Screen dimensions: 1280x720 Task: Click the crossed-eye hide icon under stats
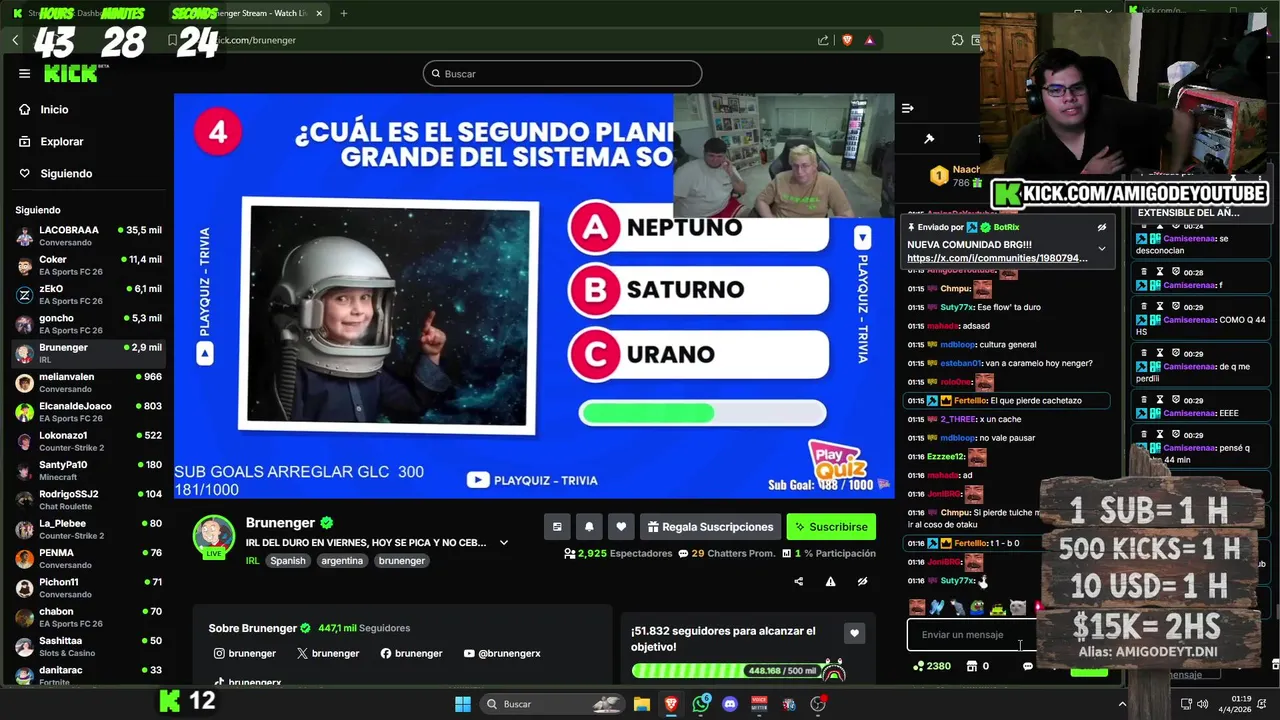click(x=862, y=581)
